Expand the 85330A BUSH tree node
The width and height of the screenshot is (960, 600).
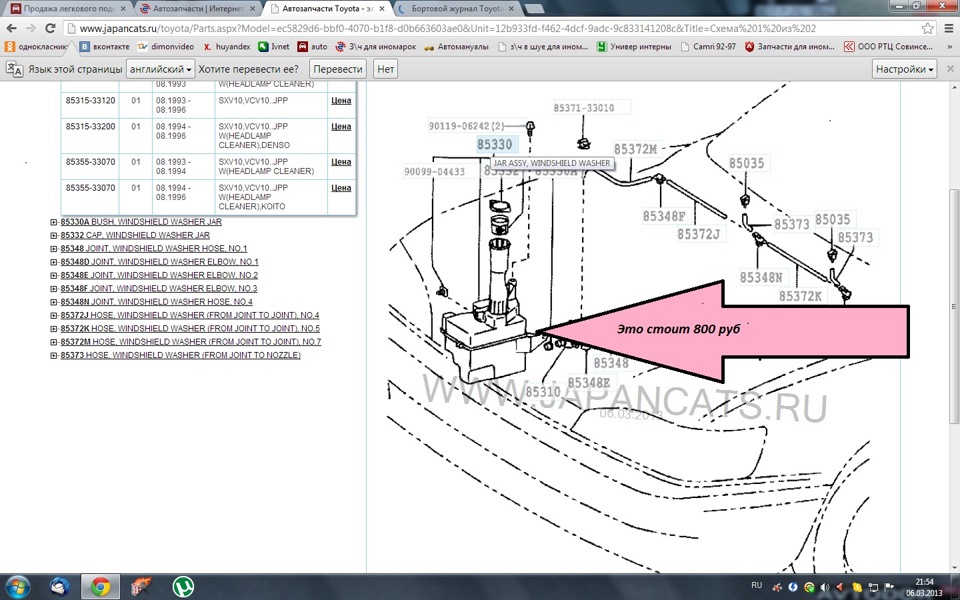(x=54, y=222)
